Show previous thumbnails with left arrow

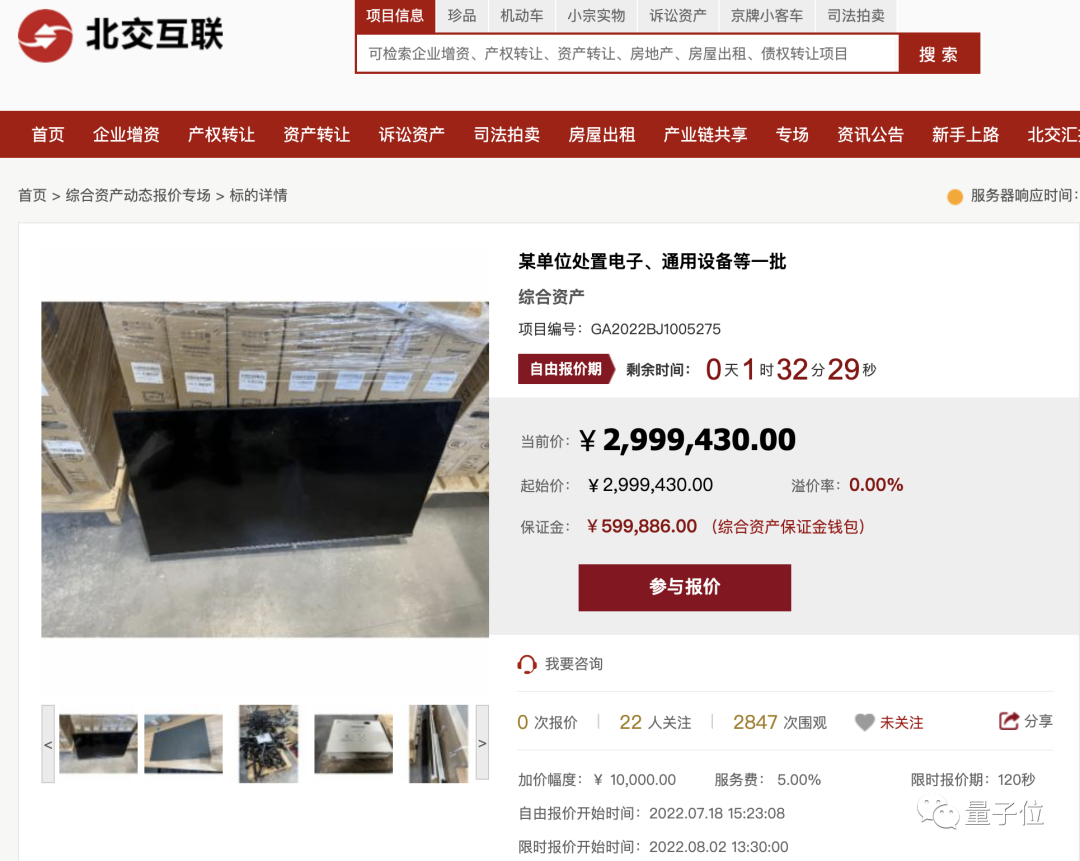(x=48, y=744)
